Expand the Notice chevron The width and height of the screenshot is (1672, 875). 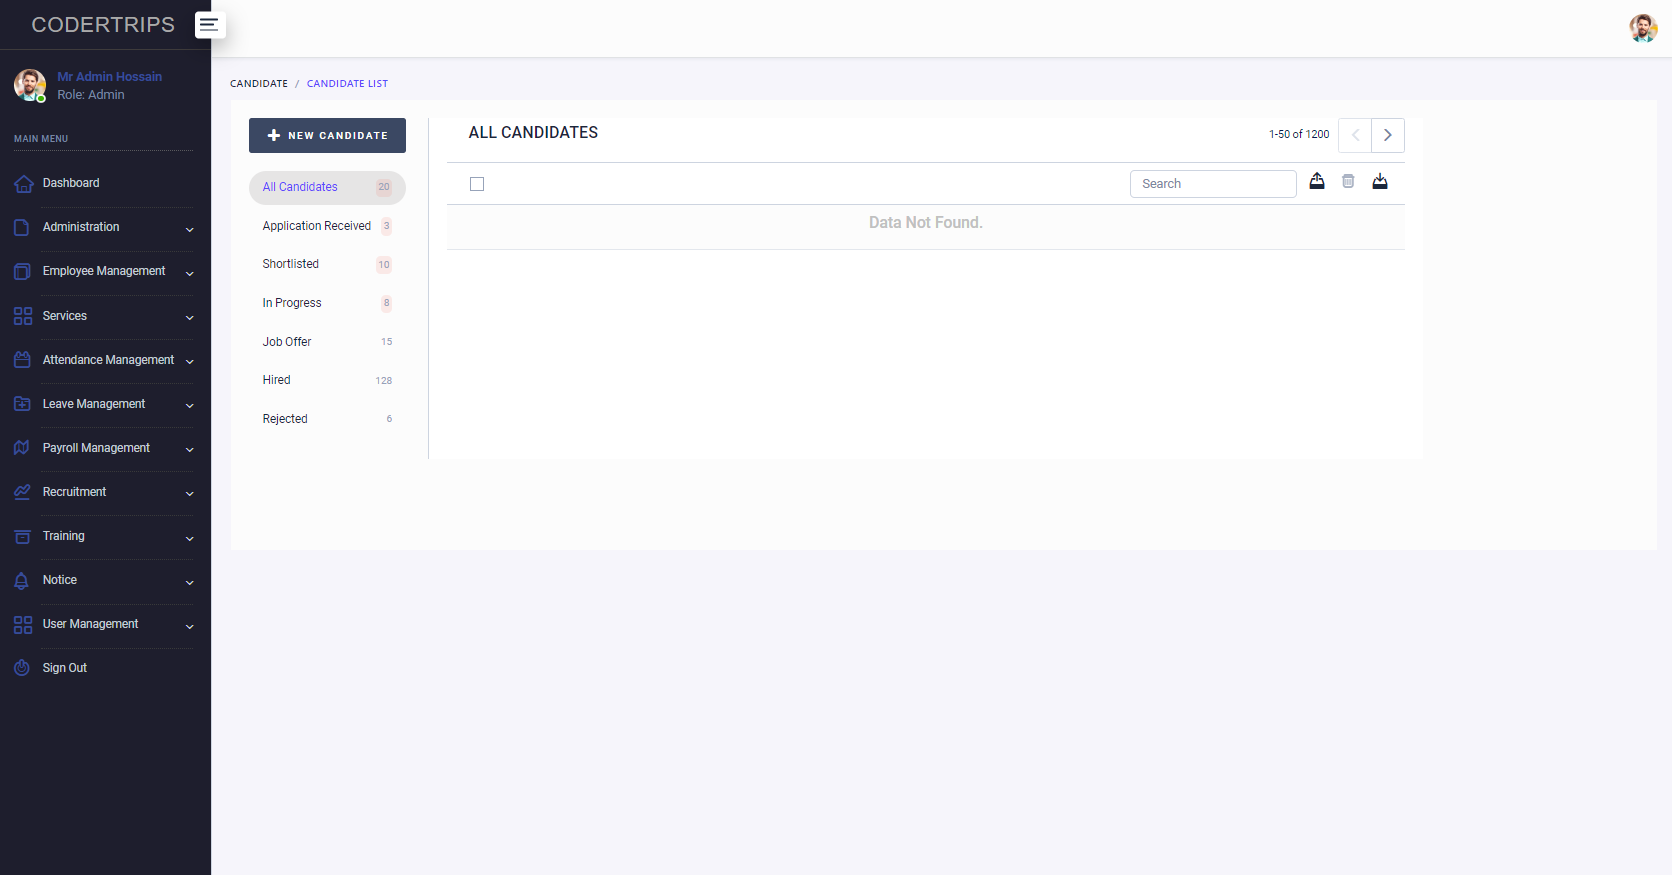pos(189,583)
